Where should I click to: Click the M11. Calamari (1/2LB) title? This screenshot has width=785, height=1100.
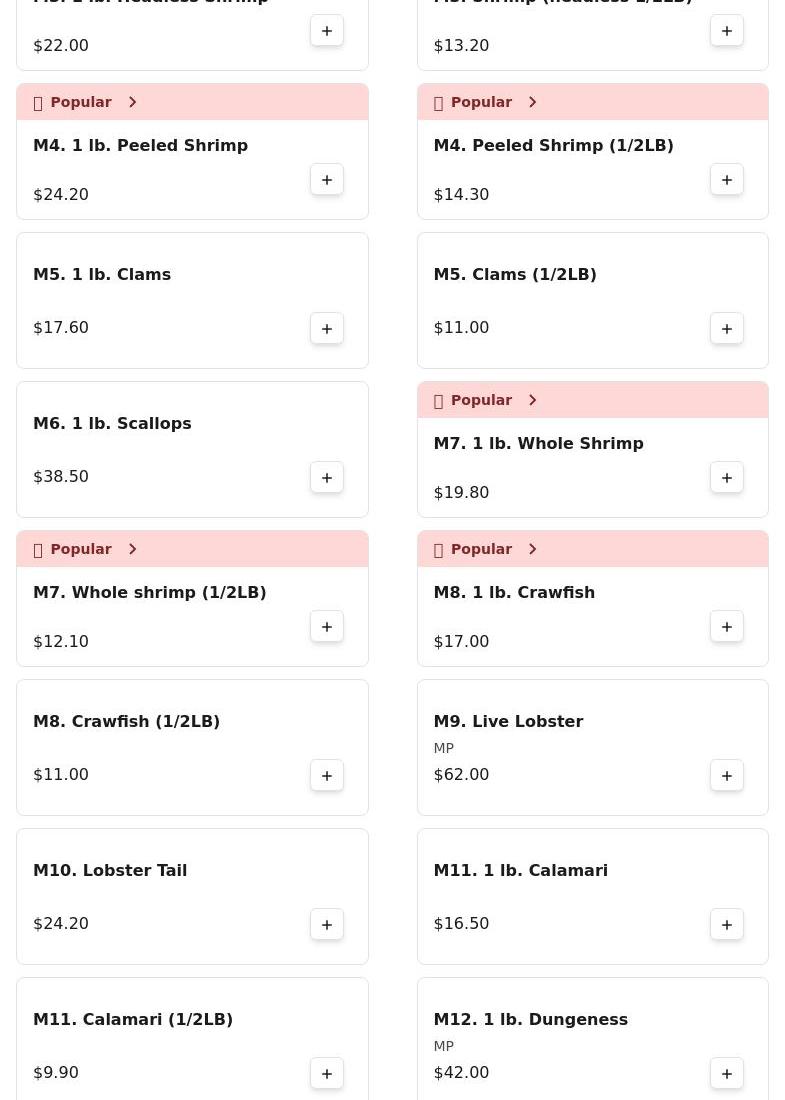point(133,1019)
